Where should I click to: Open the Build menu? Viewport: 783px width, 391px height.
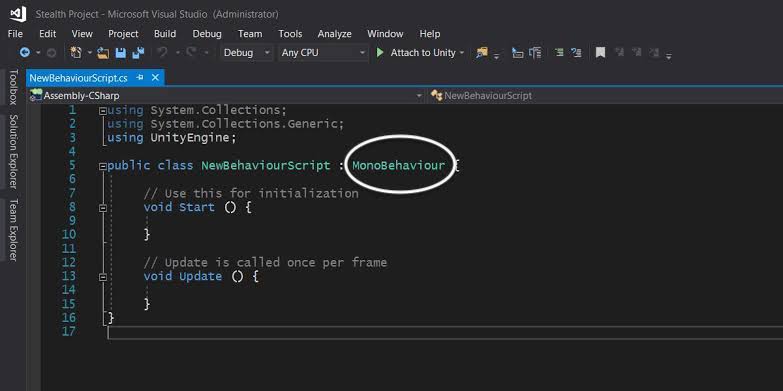click(x=165, y=34)
